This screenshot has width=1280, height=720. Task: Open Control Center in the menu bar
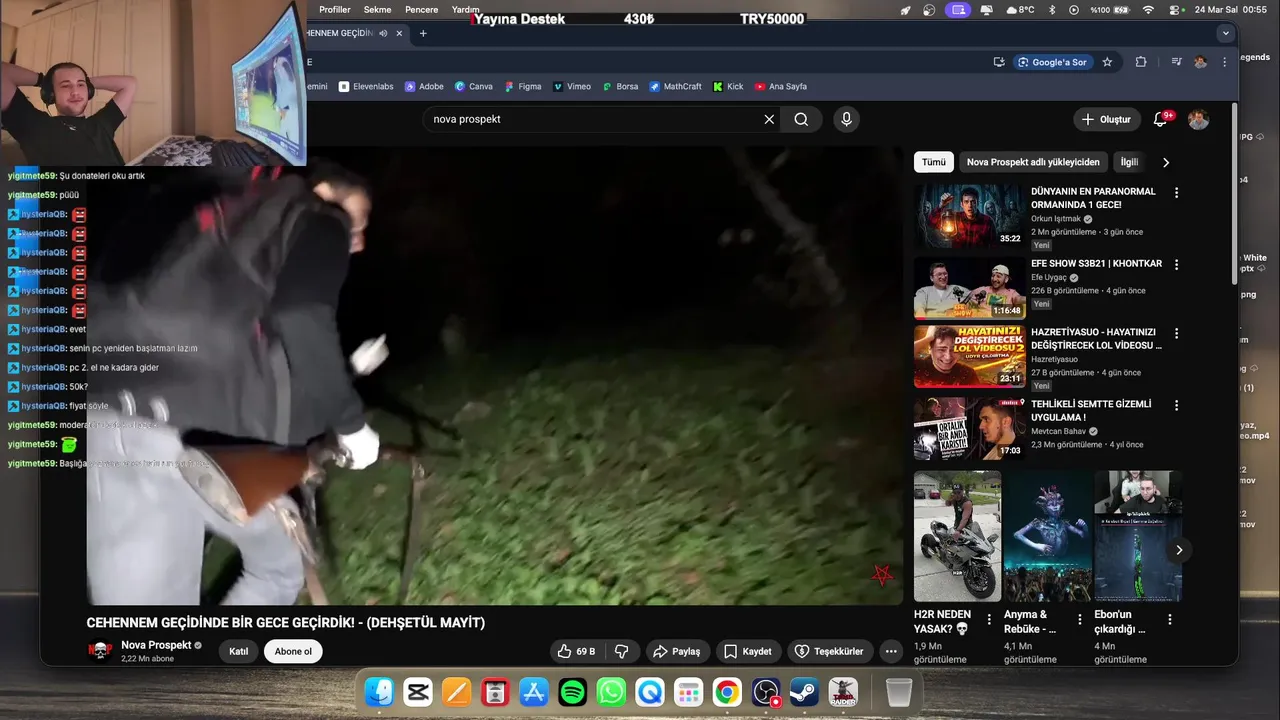[x=1175, y=9]
